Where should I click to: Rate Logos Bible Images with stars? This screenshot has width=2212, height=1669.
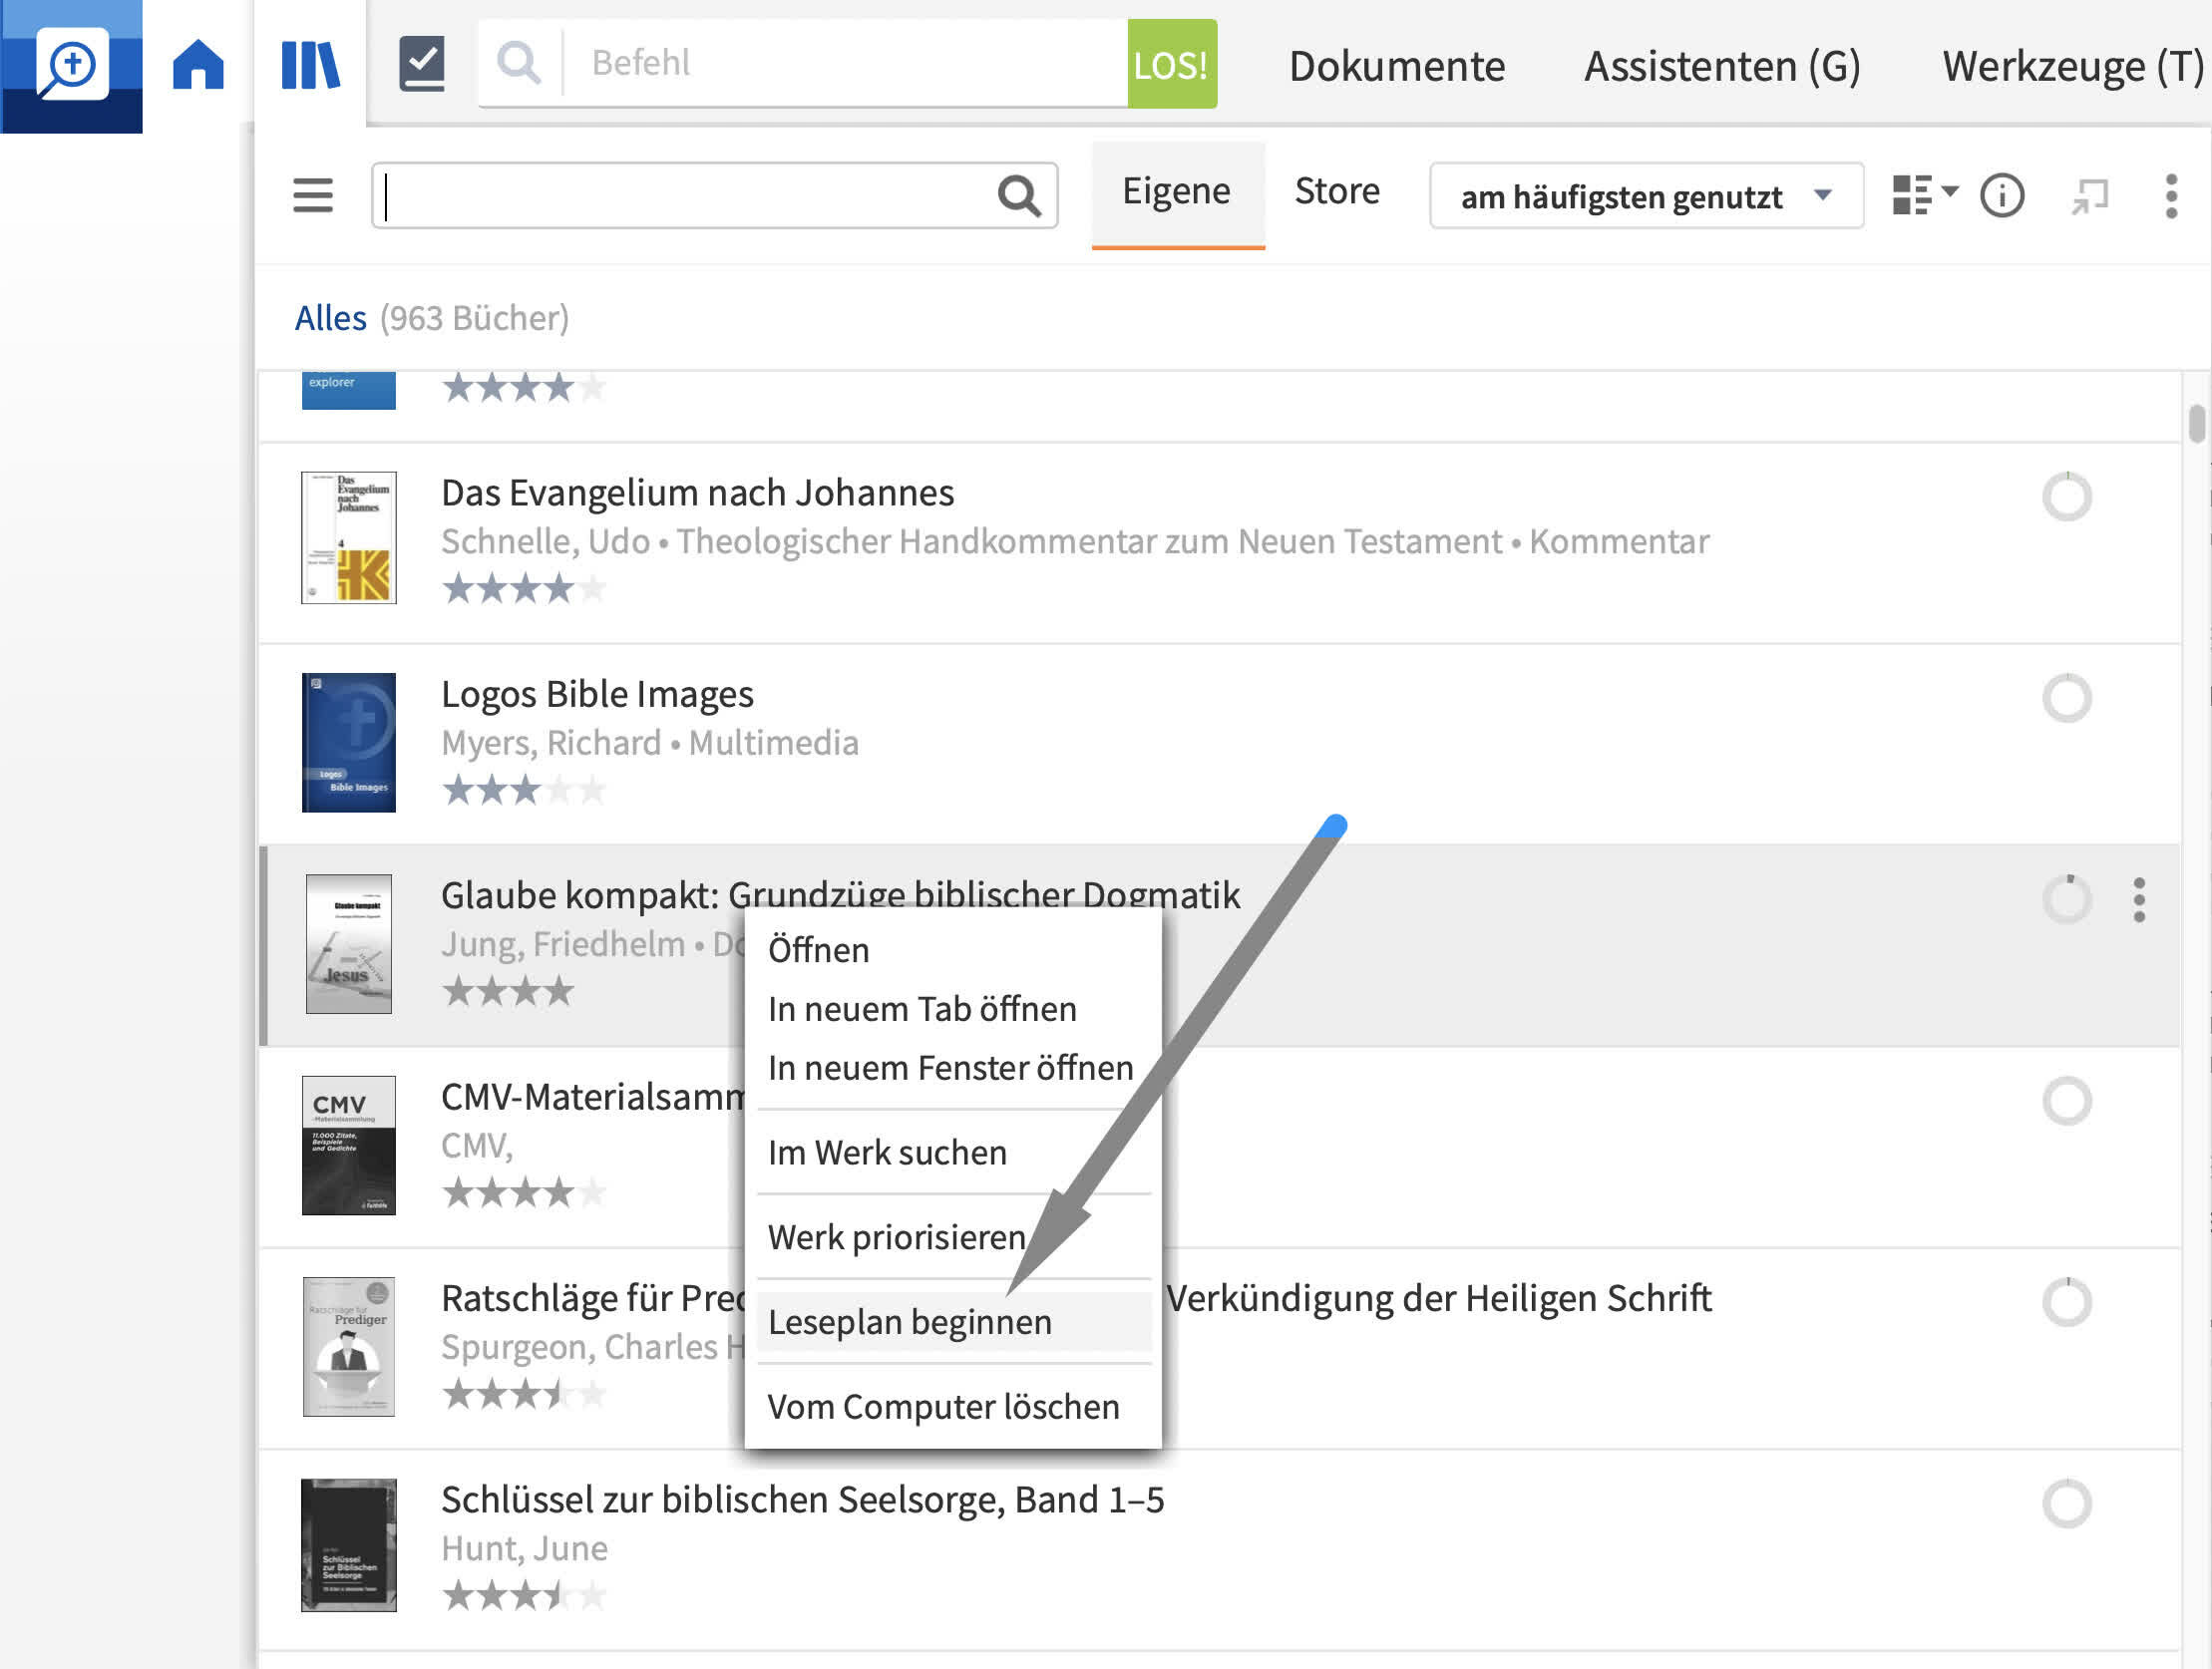[x=523, y=790]
